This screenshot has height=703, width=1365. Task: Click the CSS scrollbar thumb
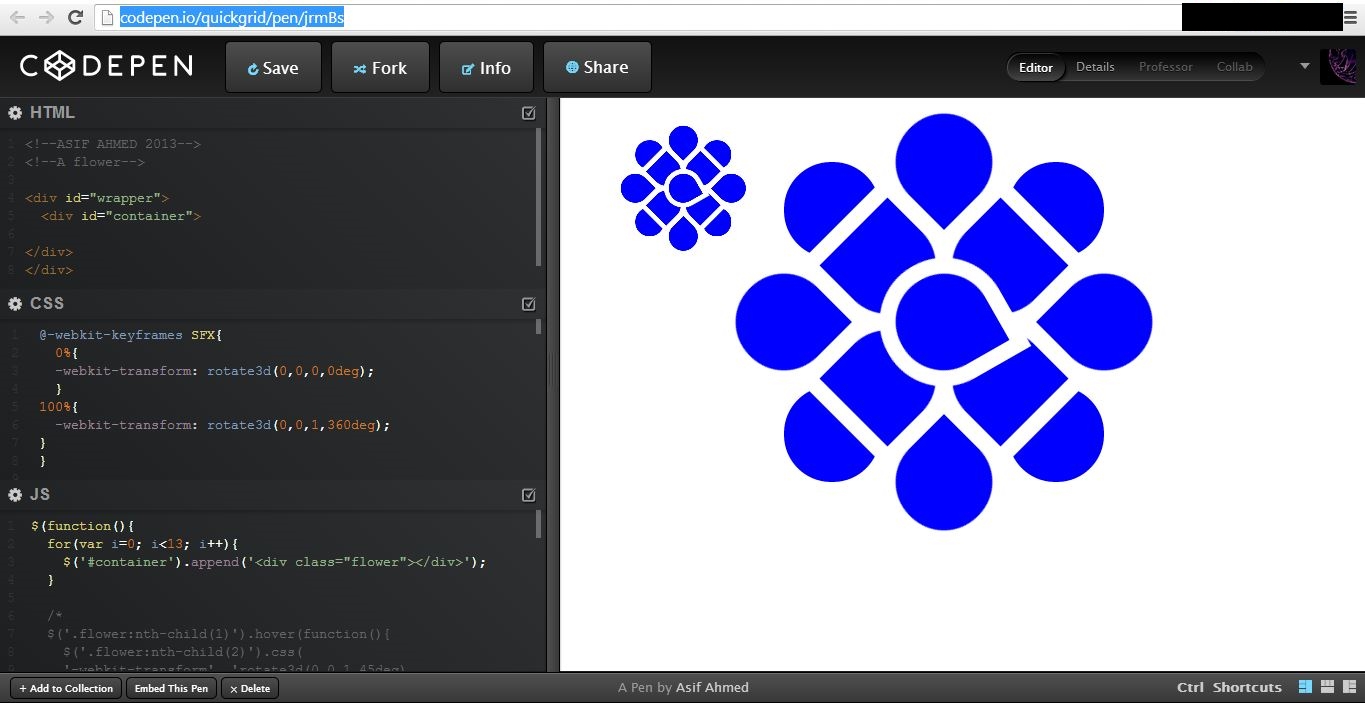click(x=539, y=326)
